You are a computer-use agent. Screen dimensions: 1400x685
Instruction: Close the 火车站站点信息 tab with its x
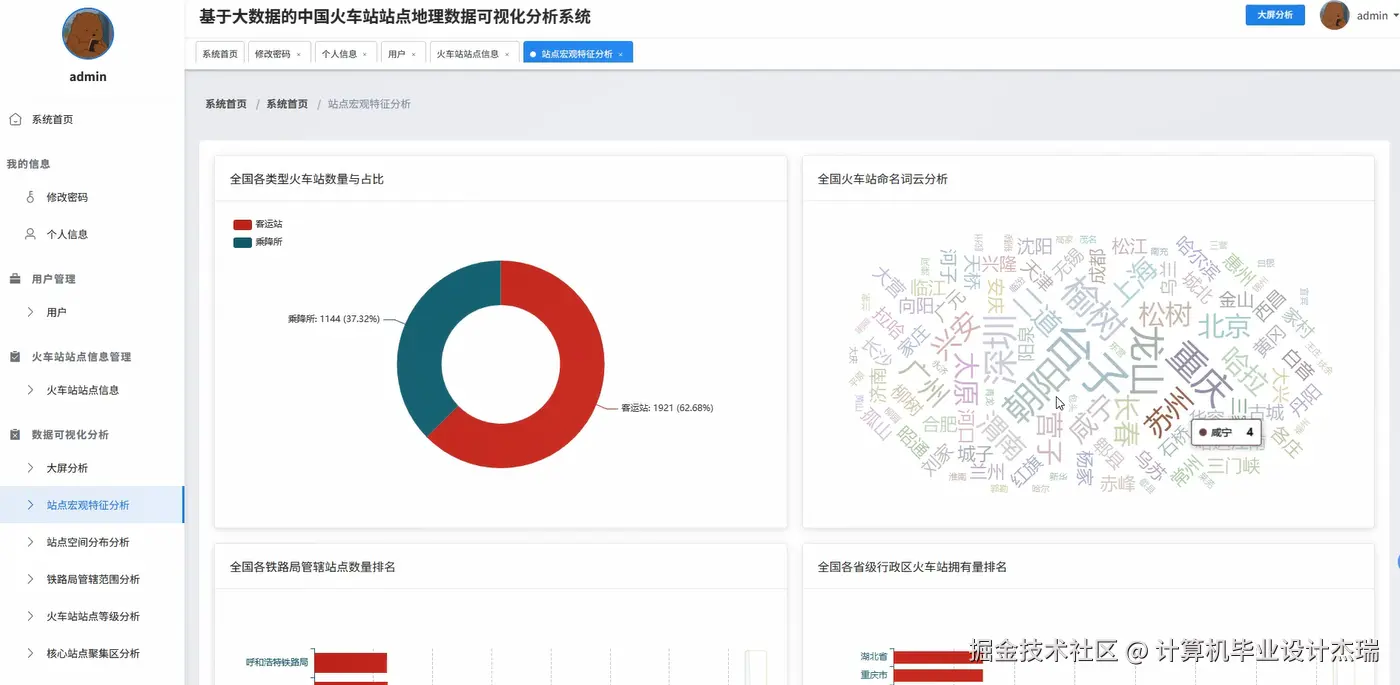[507, 54]
